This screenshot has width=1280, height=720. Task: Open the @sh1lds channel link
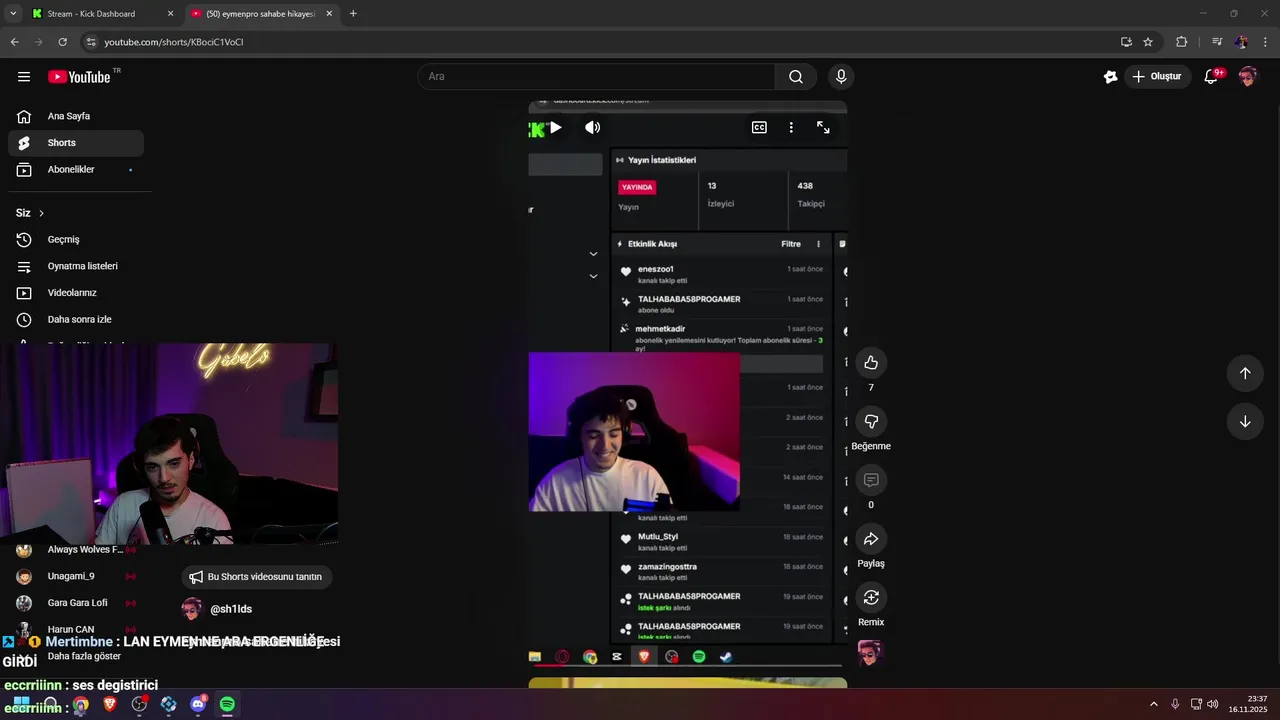point(231,609)
